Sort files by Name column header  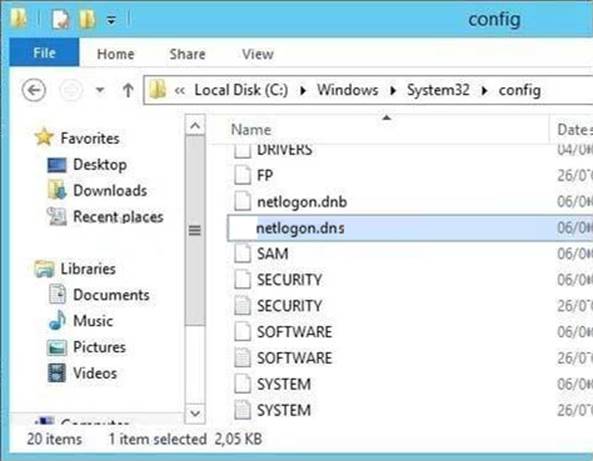tap(251, 130)
